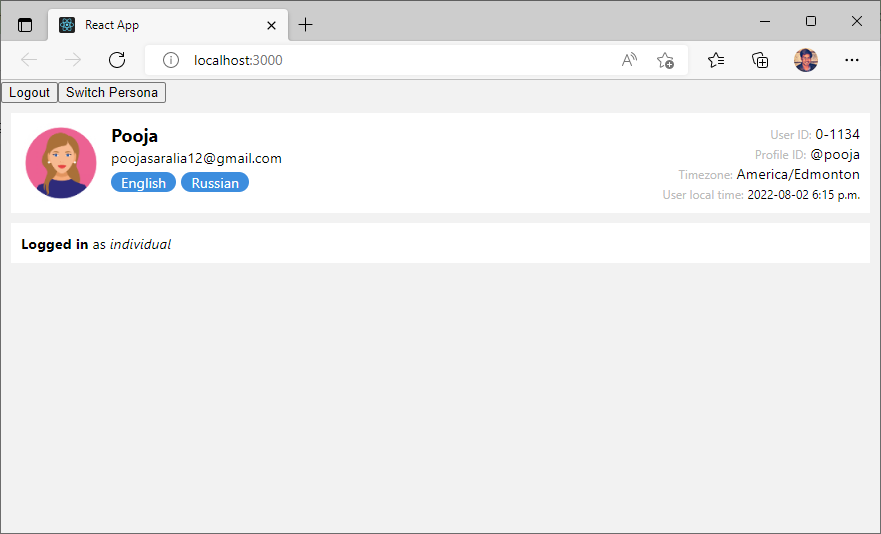This screenshot has width=881, height=534.
Task: Click the browser profile avatar
Action: [806, 60]
